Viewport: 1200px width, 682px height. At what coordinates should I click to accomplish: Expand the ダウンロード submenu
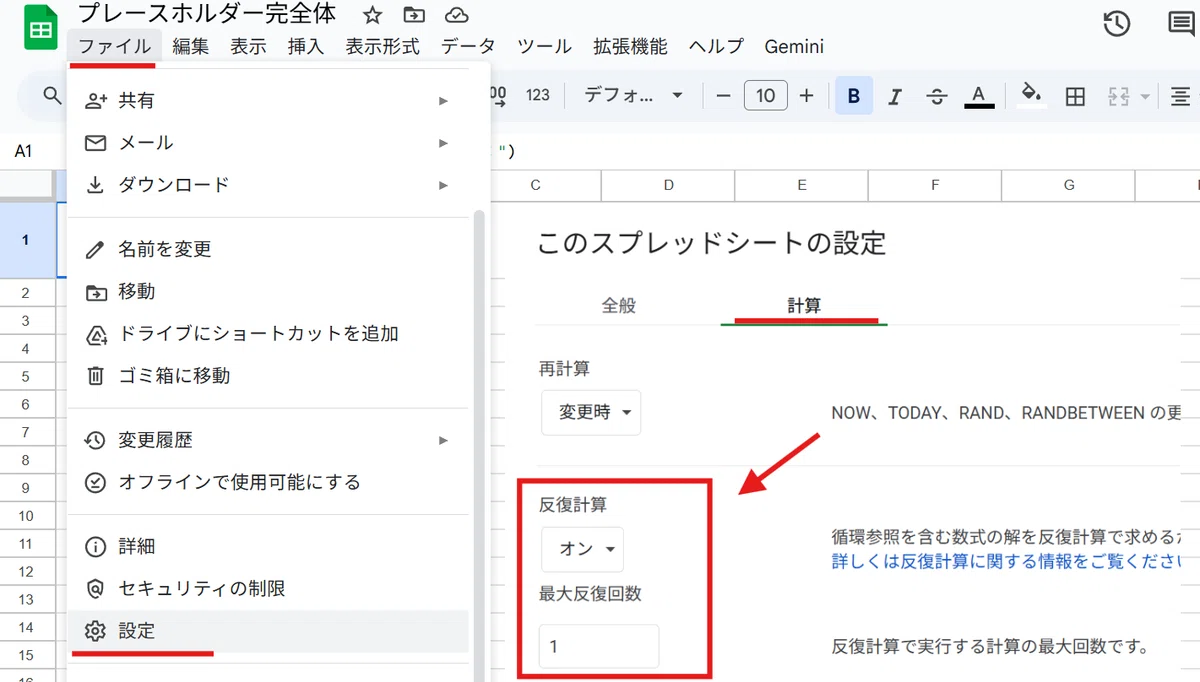click(268, 185)
